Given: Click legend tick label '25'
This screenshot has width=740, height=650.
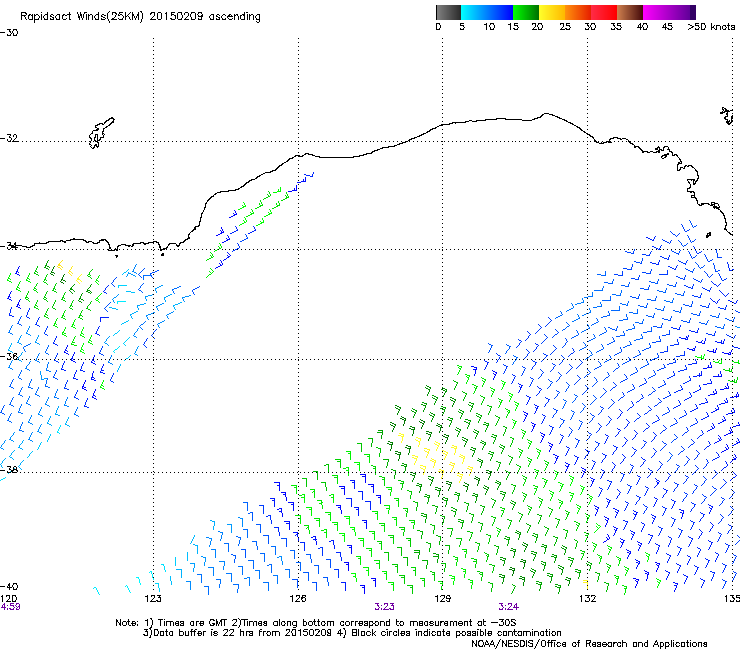Looking at the screenshot, I should pos(565,27).
